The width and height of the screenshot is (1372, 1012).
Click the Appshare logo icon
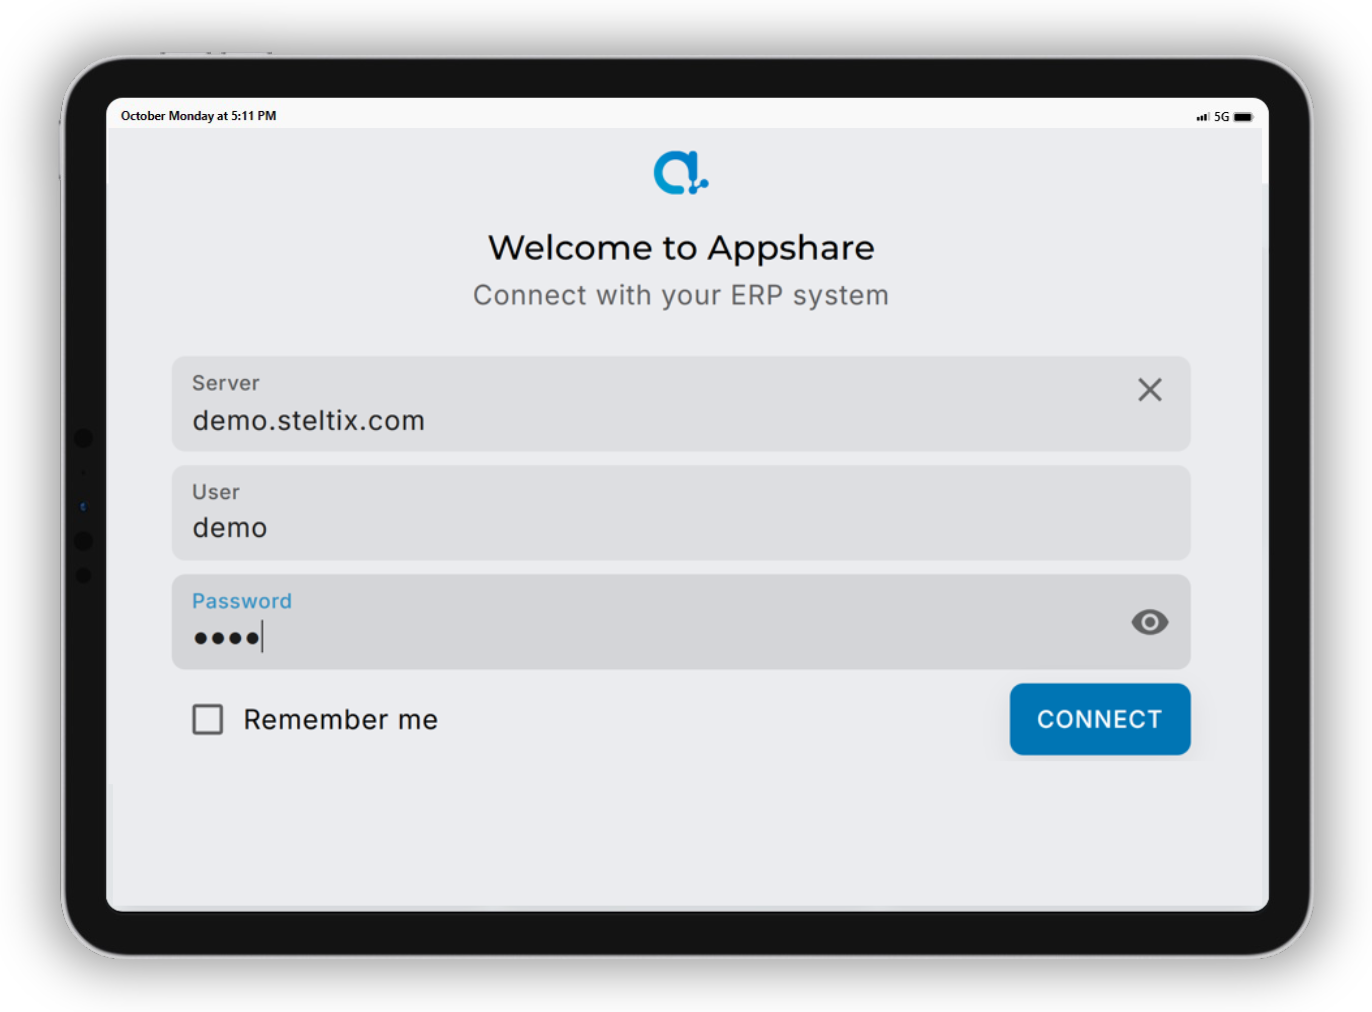[x=681, y=171]
